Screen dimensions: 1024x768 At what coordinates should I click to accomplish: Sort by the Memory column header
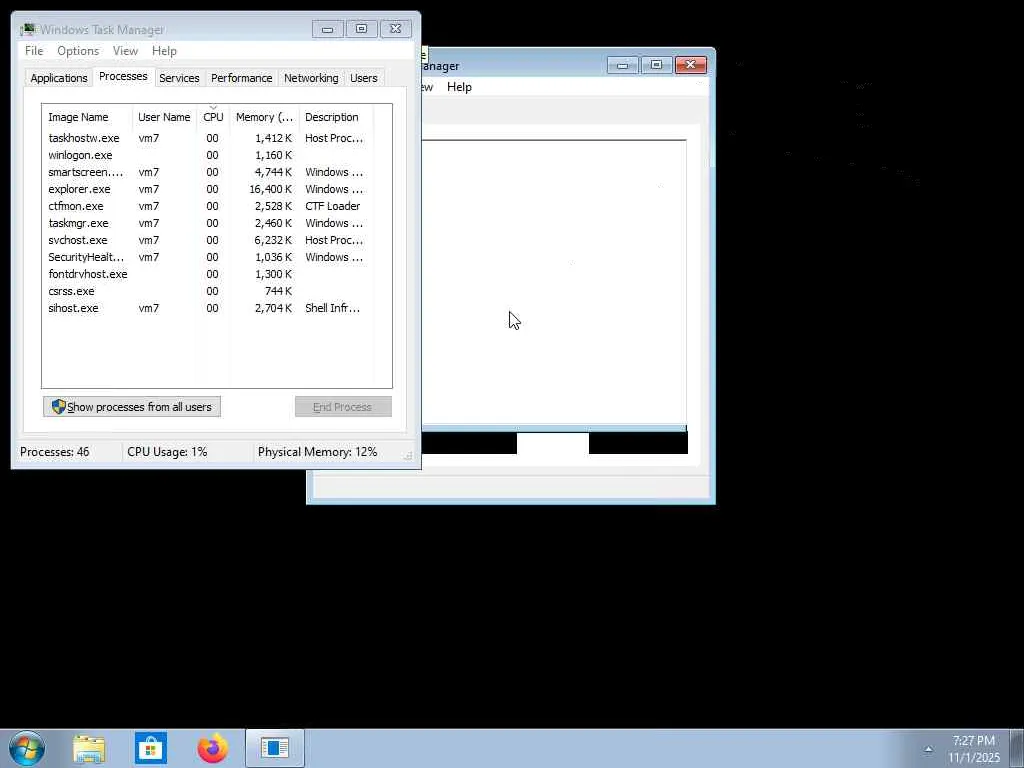[x=264, y=117]
